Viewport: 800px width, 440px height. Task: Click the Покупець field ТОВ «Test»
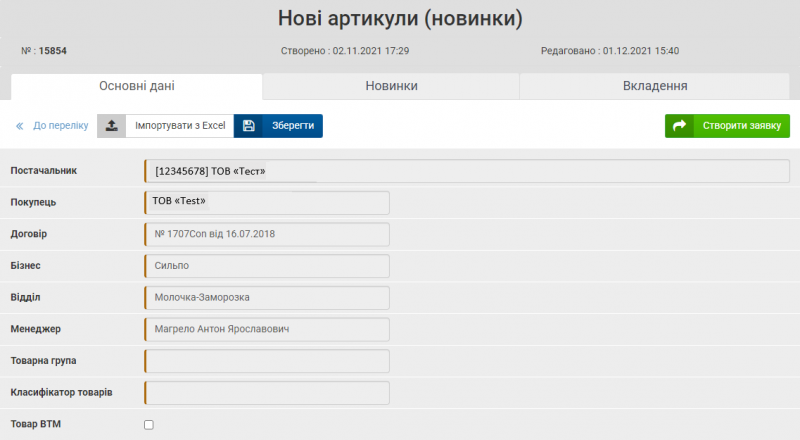click(267, 203)
